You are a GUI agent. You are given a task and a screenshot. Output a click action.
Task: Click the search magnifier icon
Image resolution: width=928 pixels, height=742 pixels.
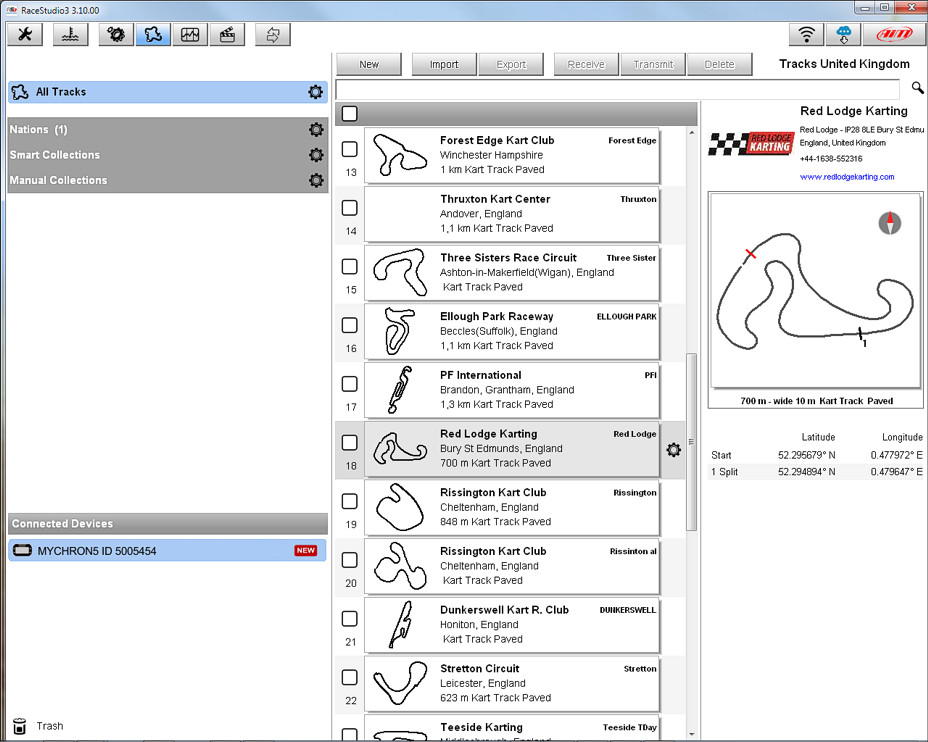coord(917,88)
